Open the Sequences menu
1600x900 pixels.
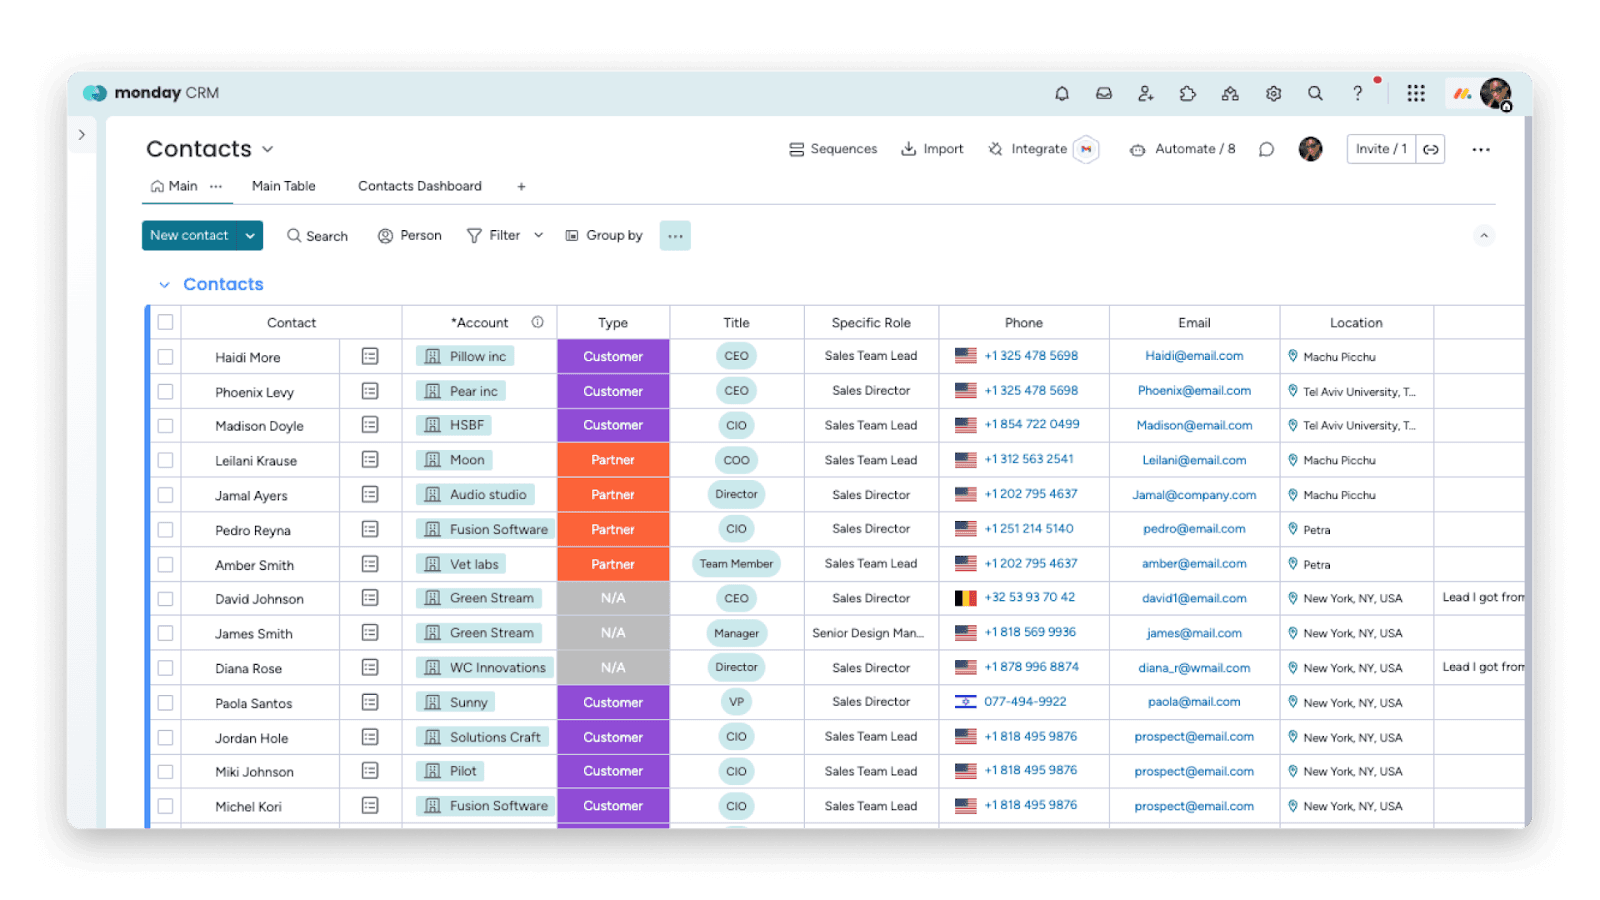(x=833, y=149)
